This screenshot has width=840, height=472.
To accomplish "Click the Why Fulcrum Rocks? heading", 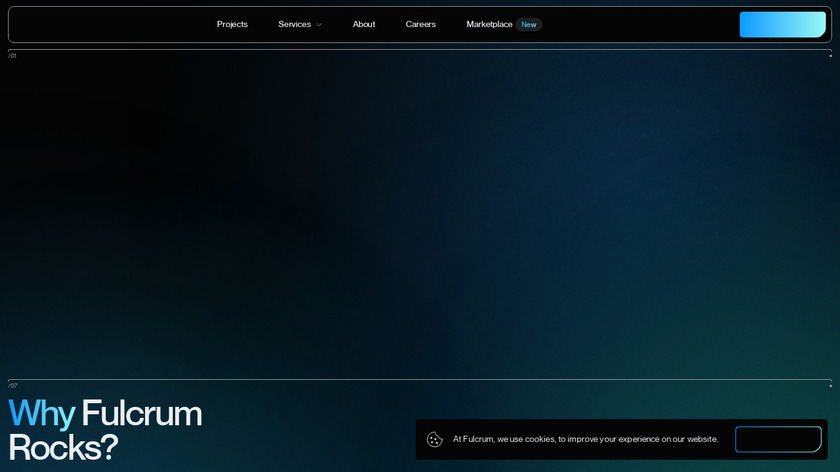I will 106,430.
